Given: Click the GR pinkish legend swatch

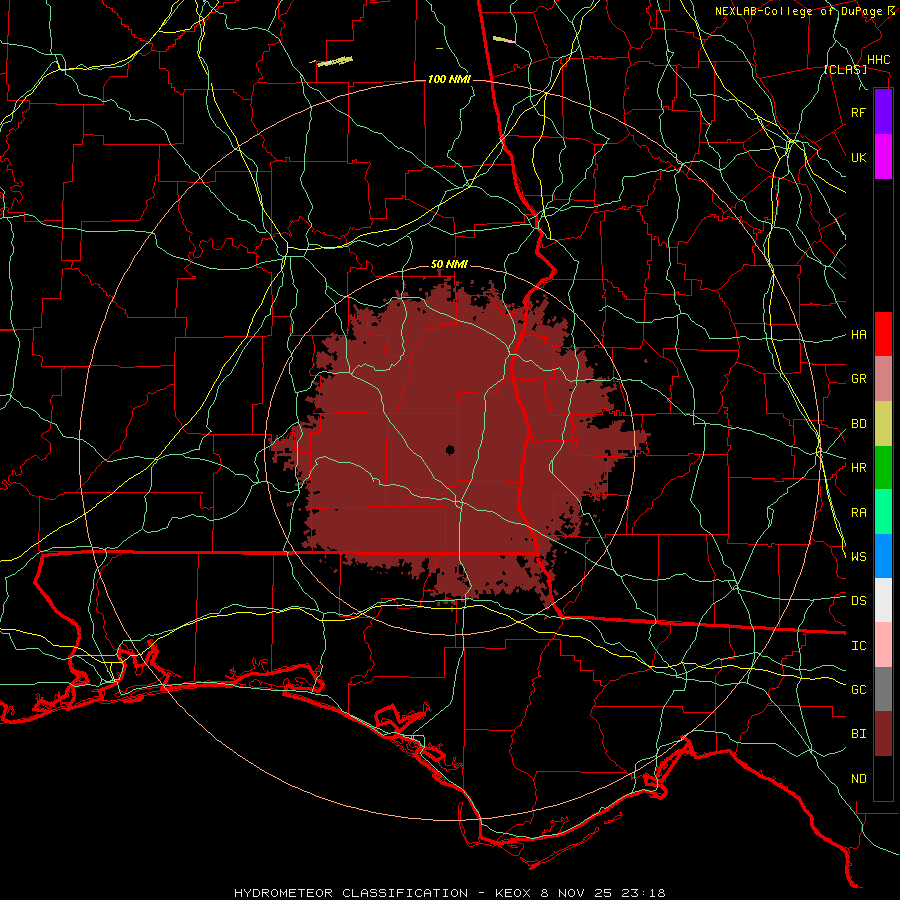Looking at the screenshot, I should (883, 379).
